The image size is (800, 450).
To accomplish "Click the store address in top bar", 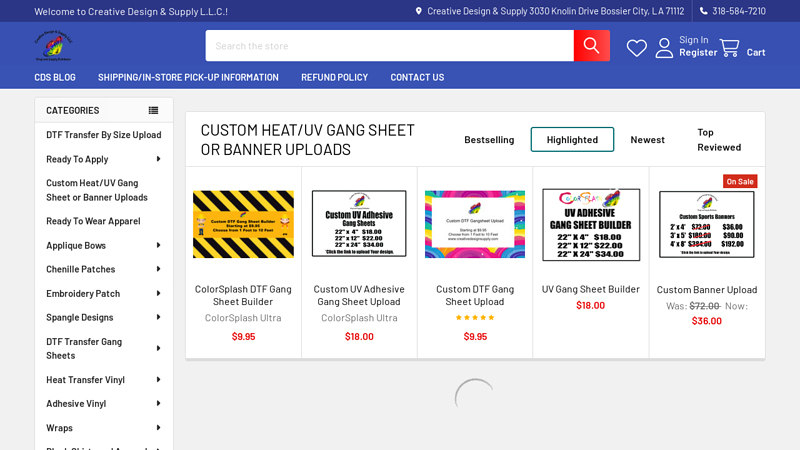I will coord(556,11).
